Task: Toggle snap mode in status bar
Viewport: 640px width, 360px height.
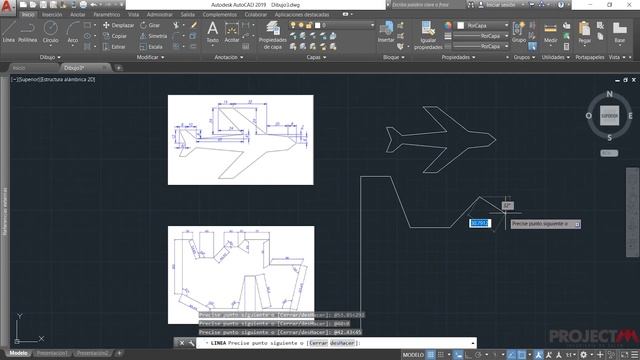Action: pyautogui.click(x=441, y=355)
